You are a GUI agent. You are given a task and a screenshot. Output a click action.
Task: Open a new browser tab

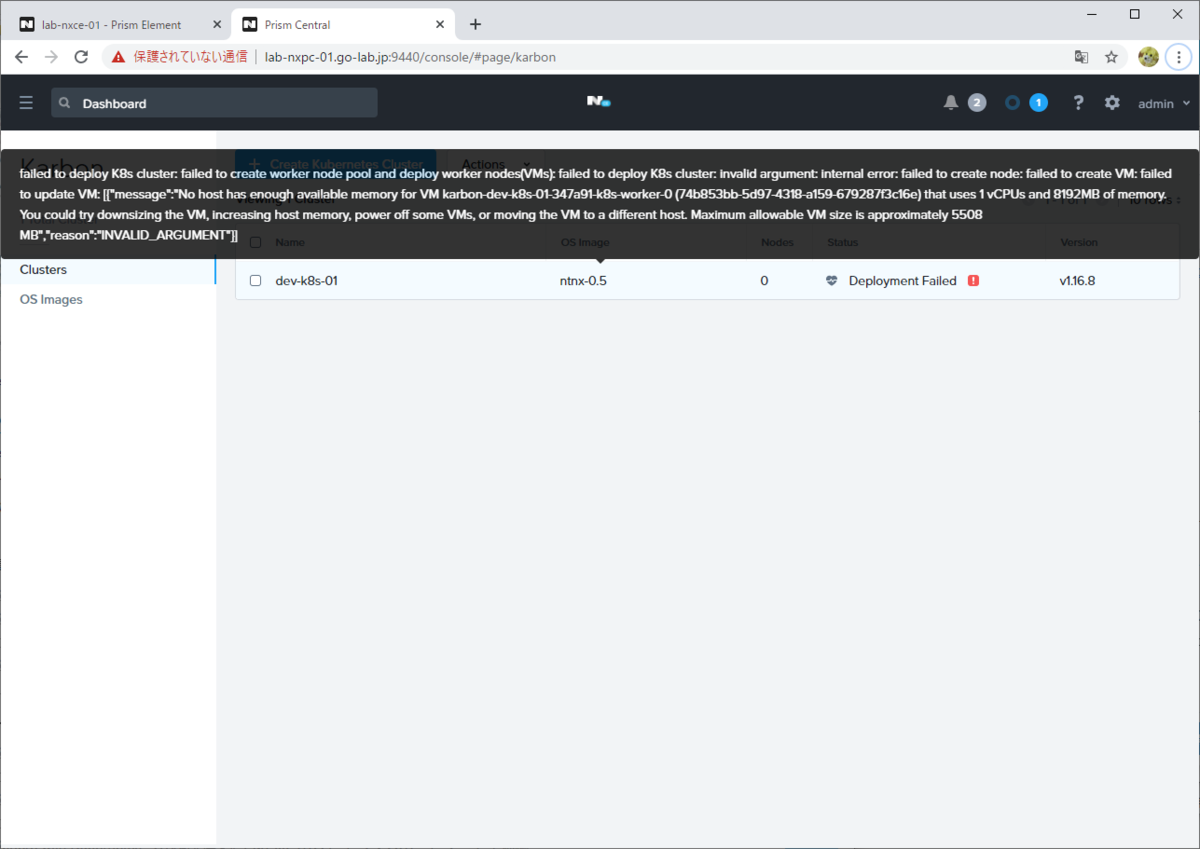pyautogui.click(x=475, y=24)
